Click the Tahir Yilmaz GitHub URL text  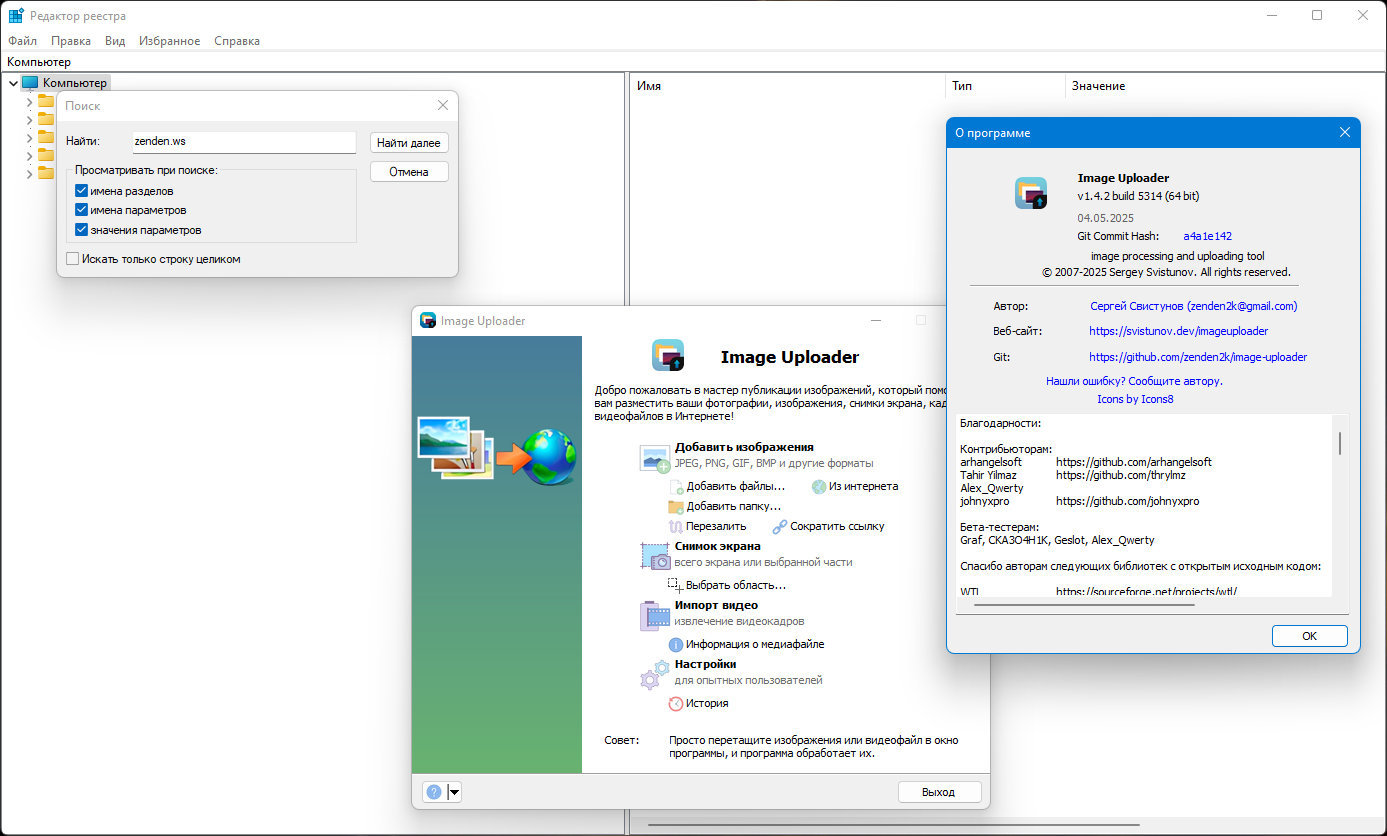click(1120, 475)
